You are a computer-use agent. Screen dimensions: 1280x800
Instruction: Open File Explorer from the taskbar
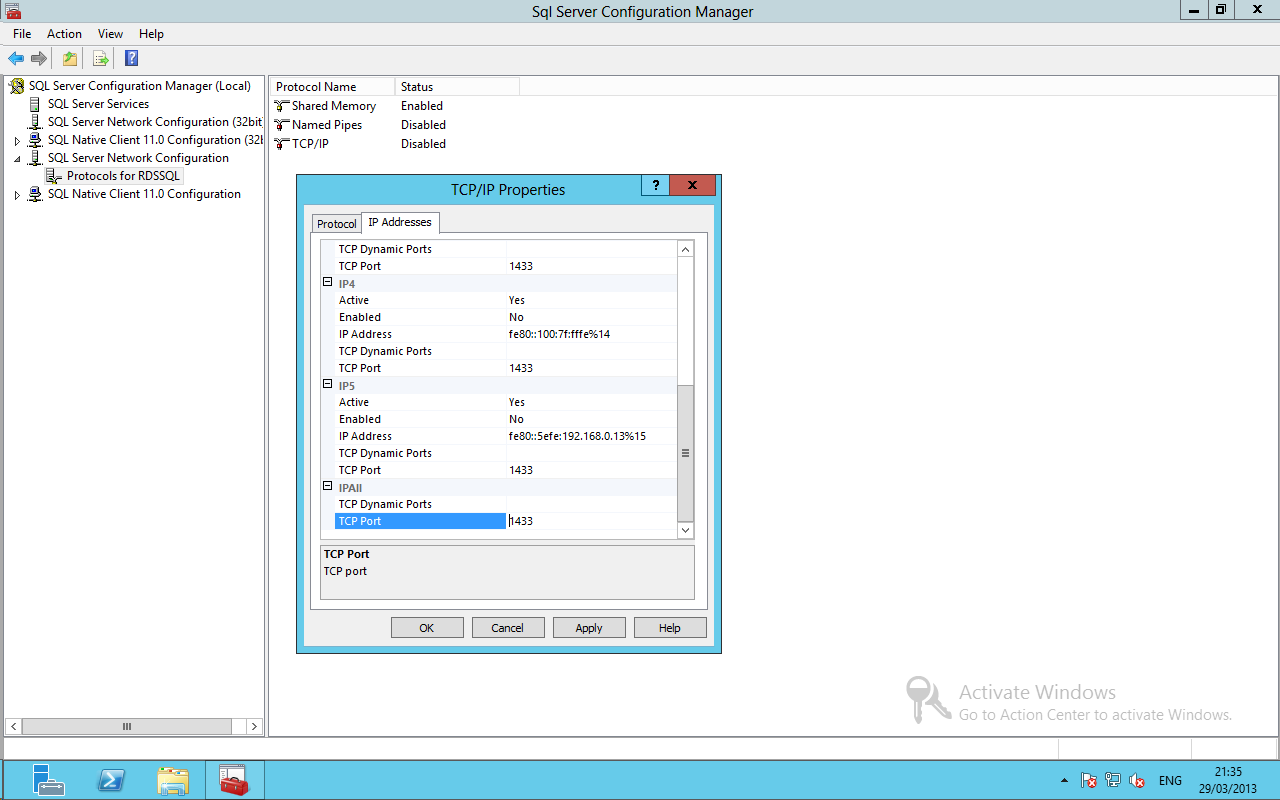coord(173,780)
